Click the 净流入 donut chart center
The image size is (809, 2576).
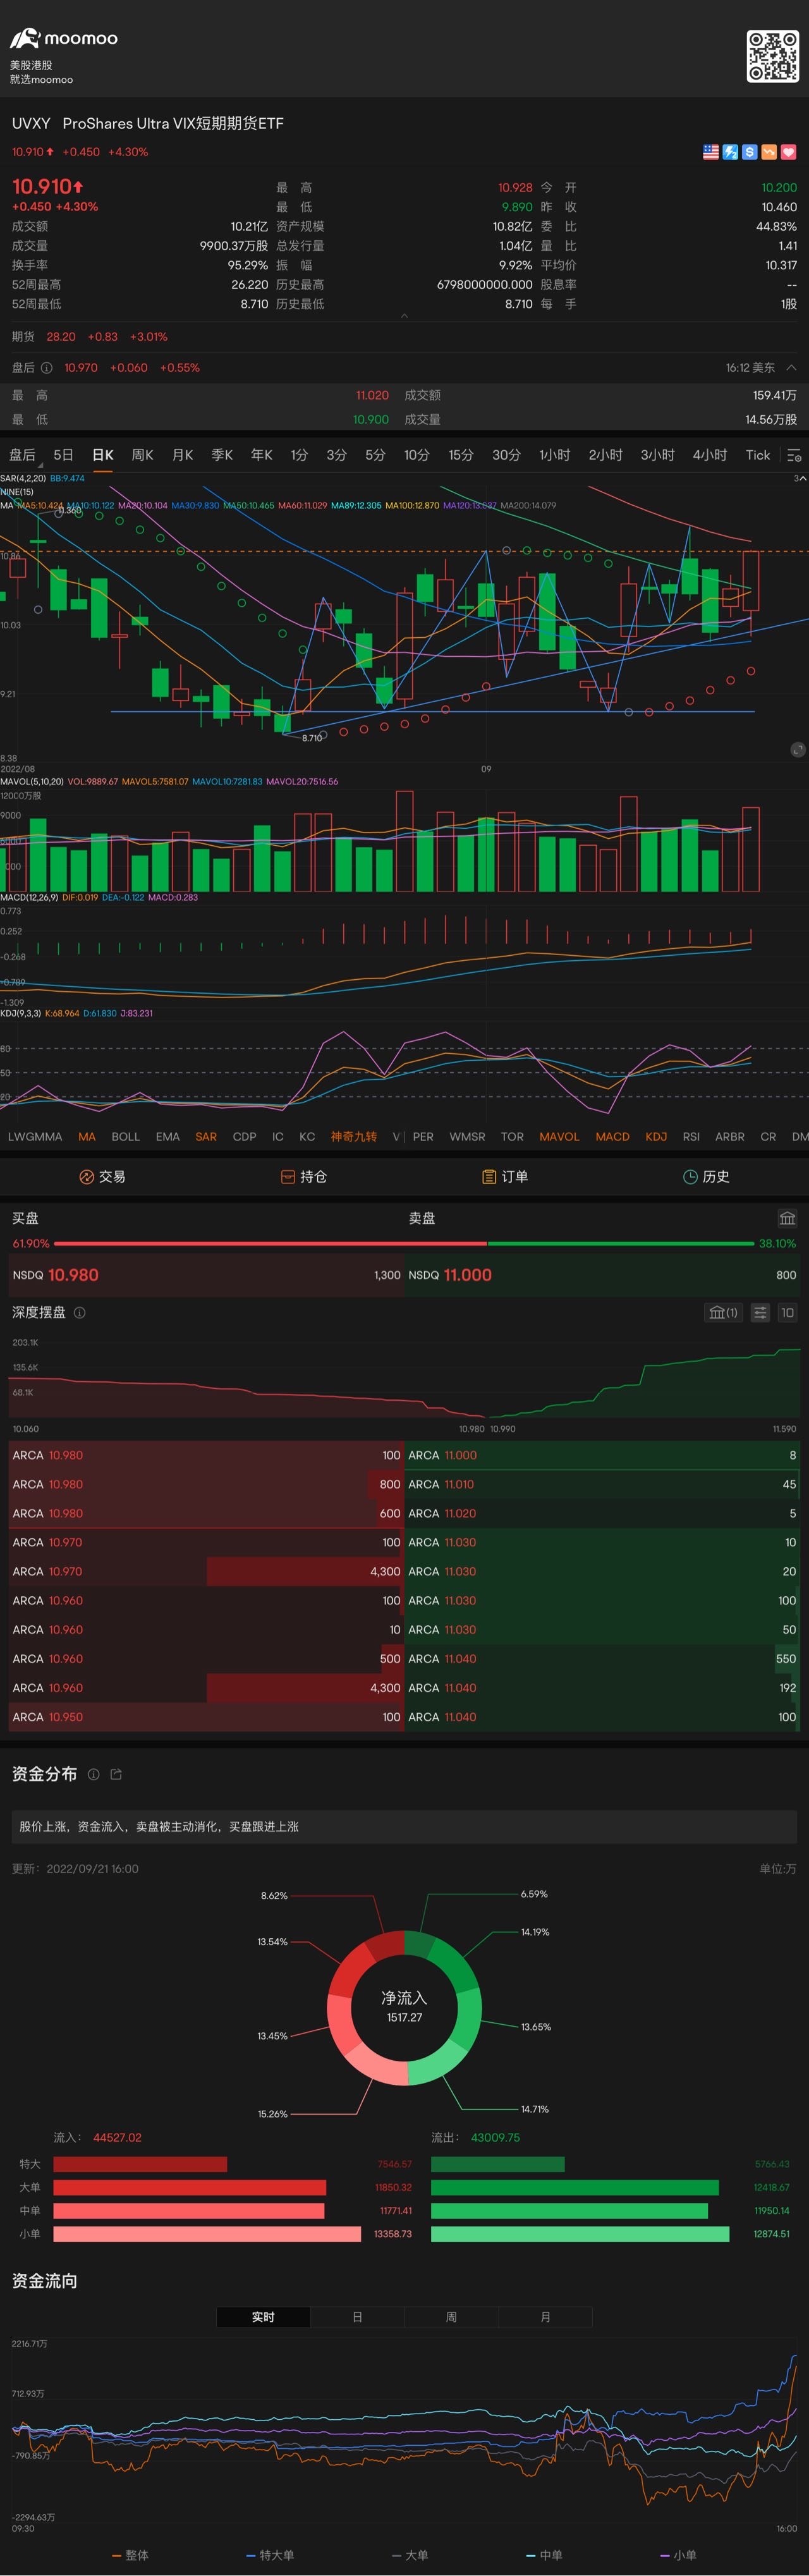click(404, 2007)
